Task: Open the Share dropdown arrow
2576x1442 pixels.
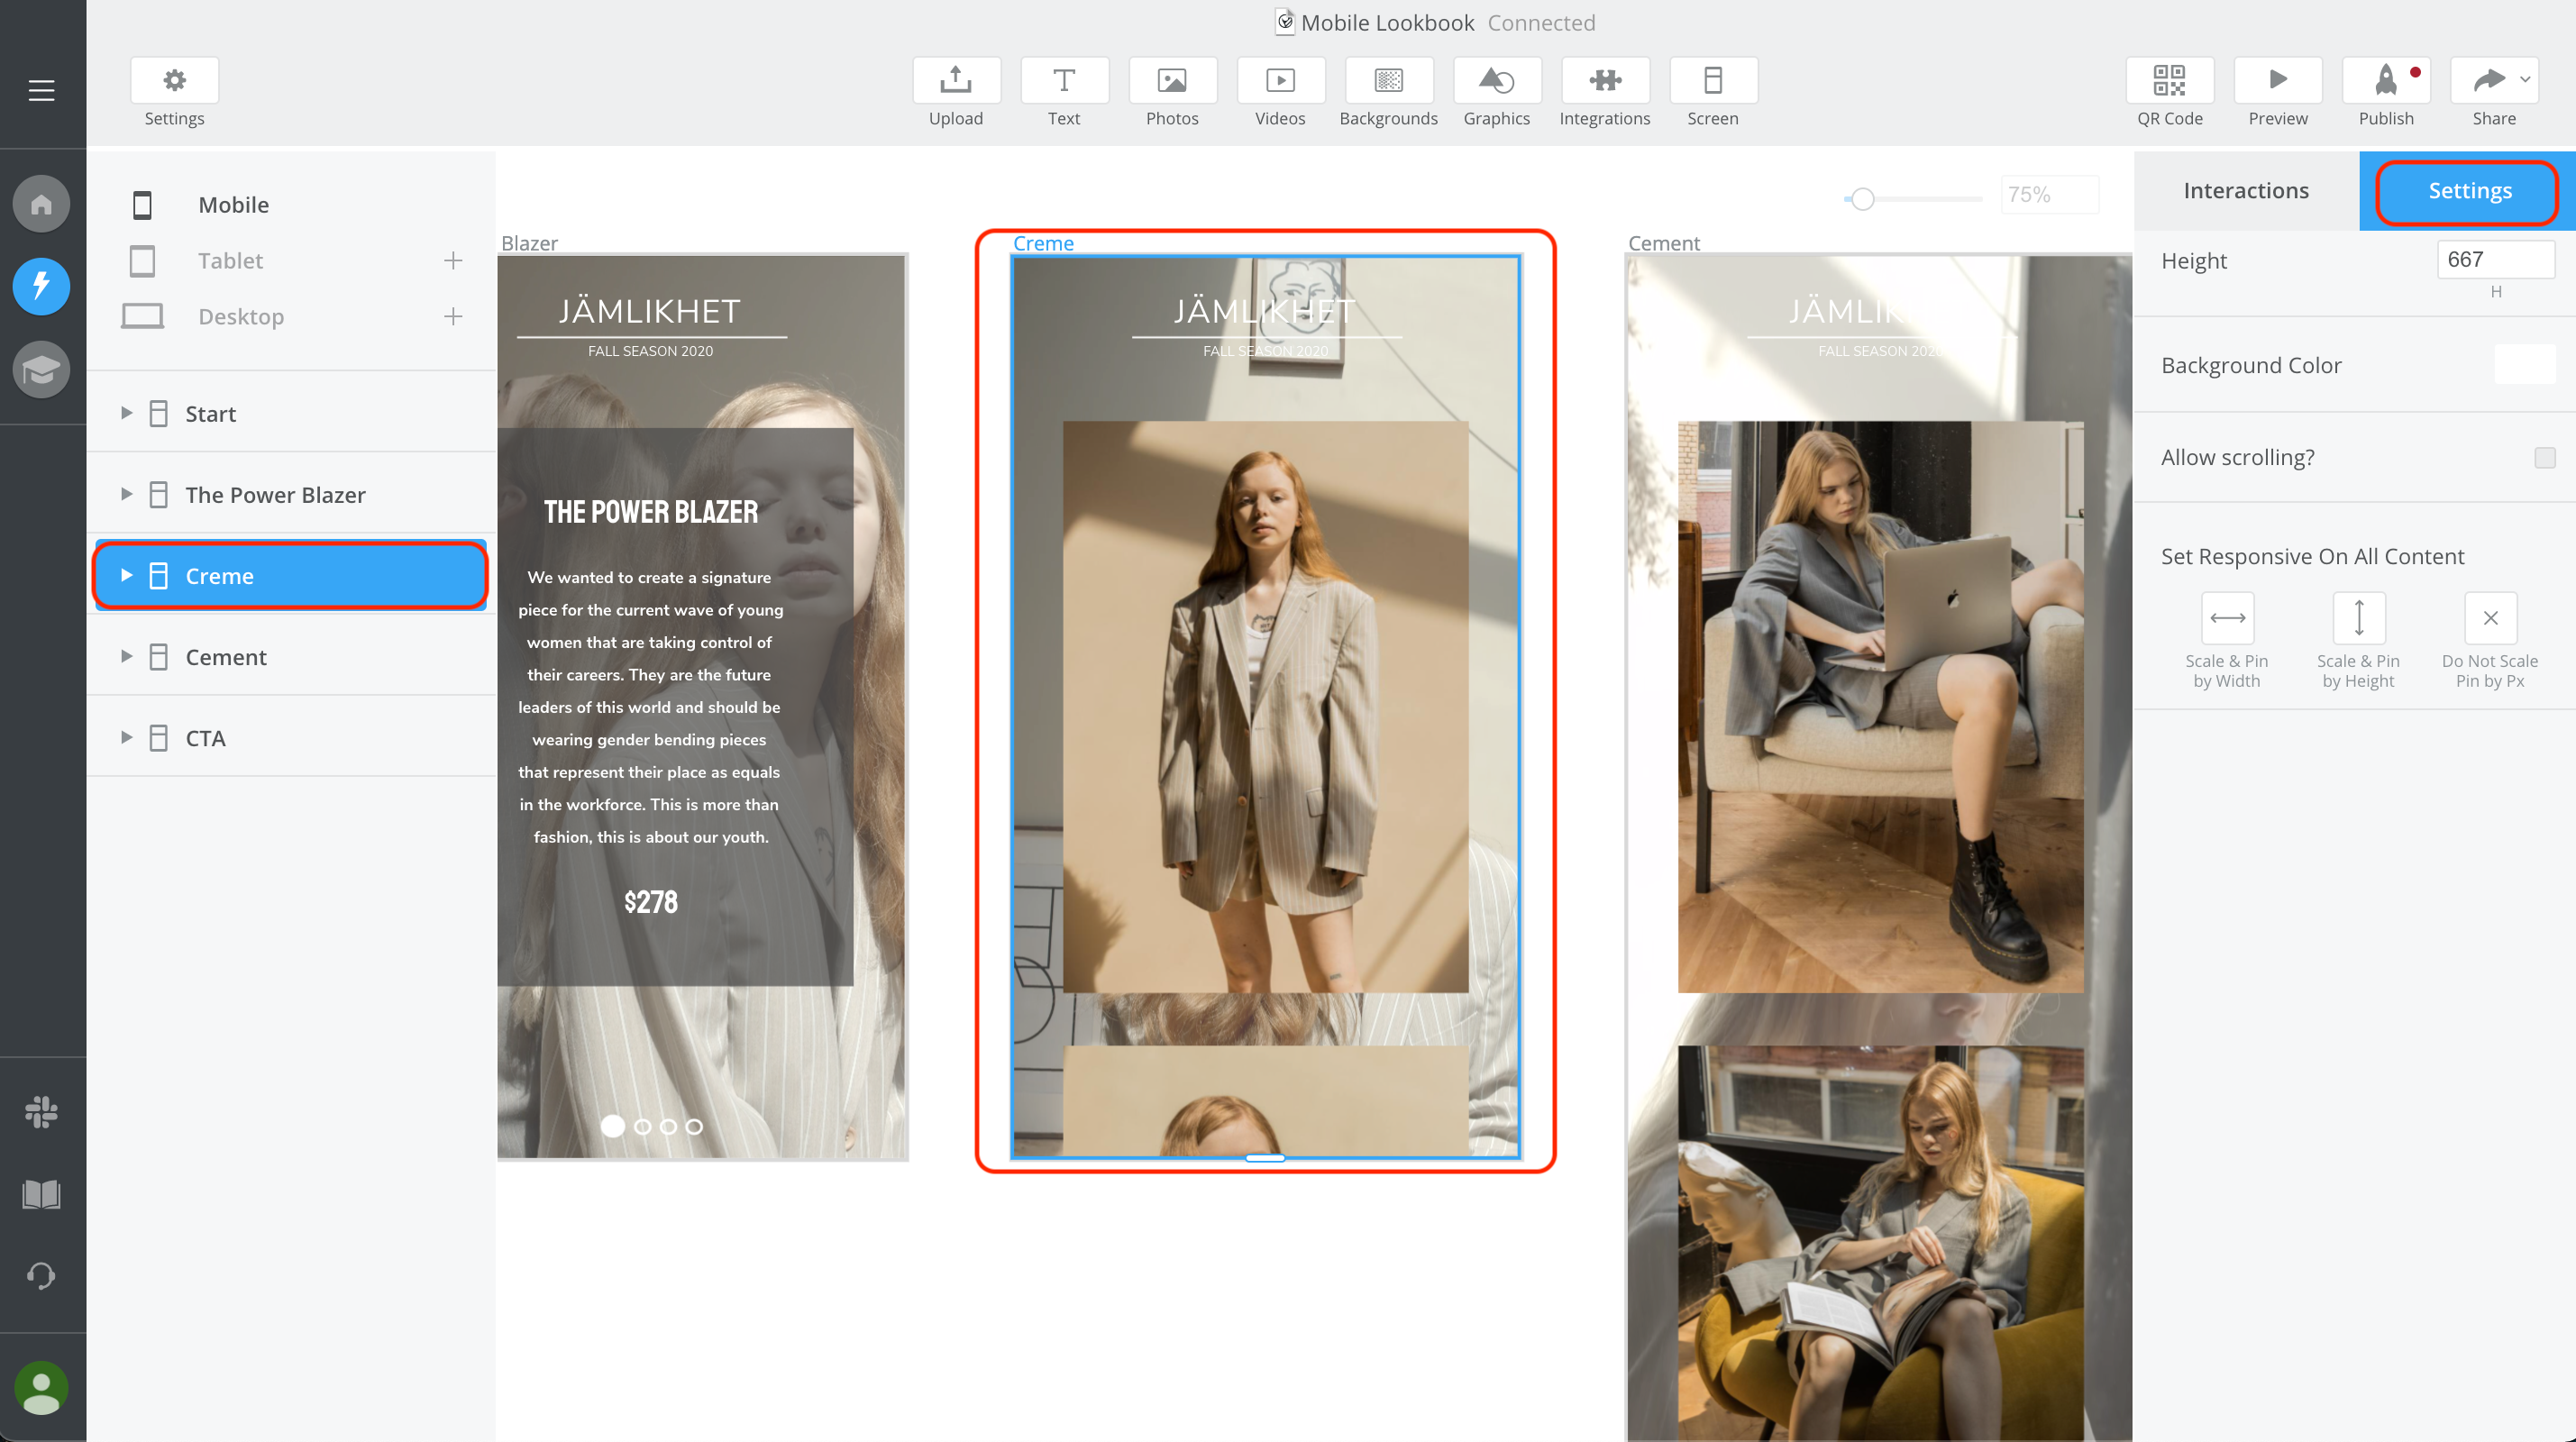Action: (2525, 79)
